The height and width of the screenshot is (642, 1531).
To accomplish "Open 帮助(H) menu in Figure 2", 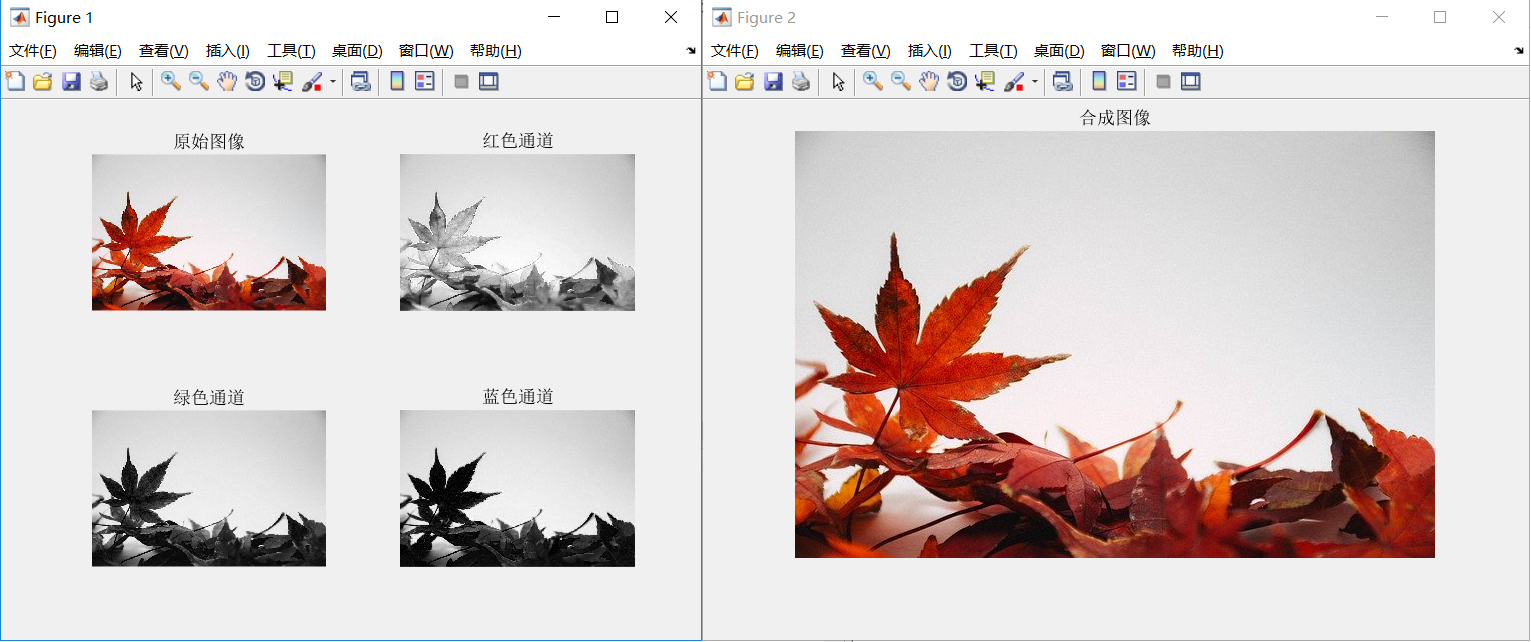I will (x=1198, y=51).
